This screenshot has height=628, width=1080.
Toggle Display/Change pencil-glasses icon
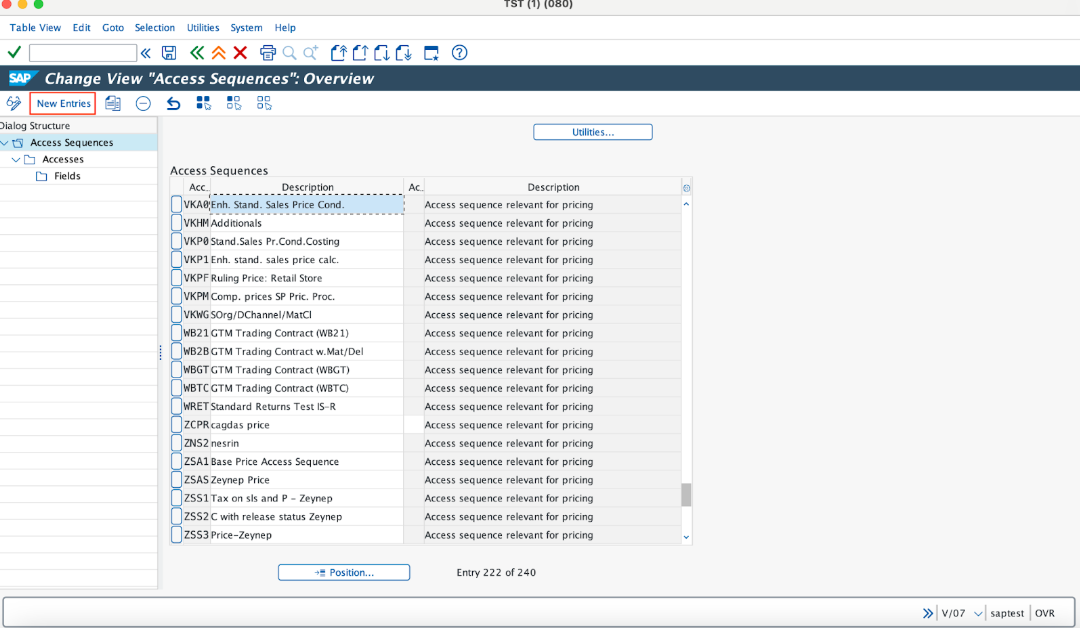point(13,103)
